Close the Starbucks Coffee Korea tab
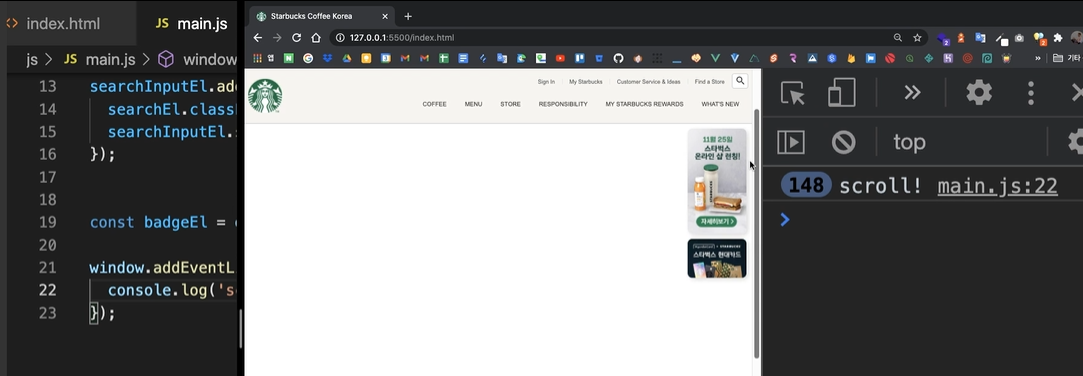This screenshot has width=1083, height=376. [x=385, y=16]
